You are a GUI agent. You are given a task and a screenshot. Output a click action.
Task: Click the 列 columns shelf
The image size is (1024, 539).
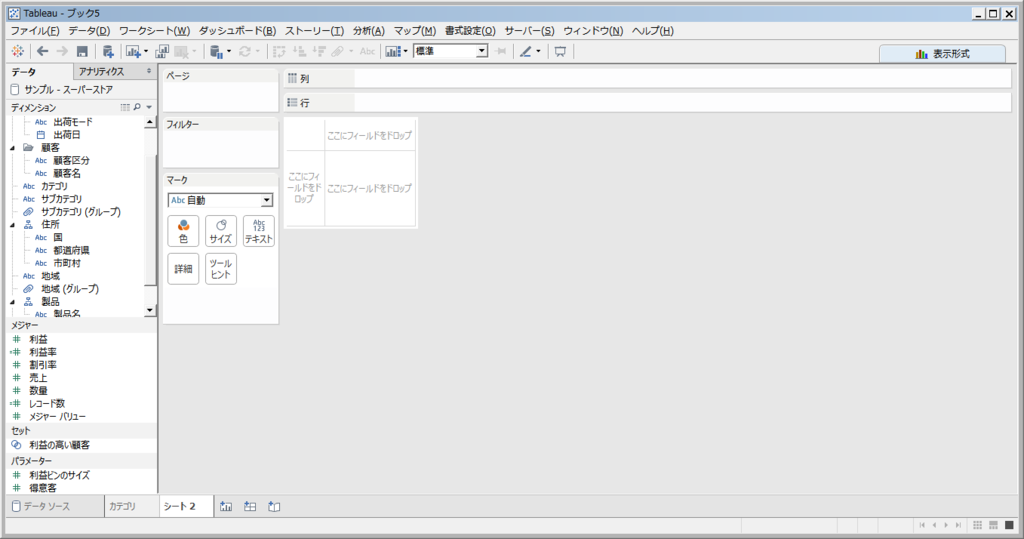(648, 78)
